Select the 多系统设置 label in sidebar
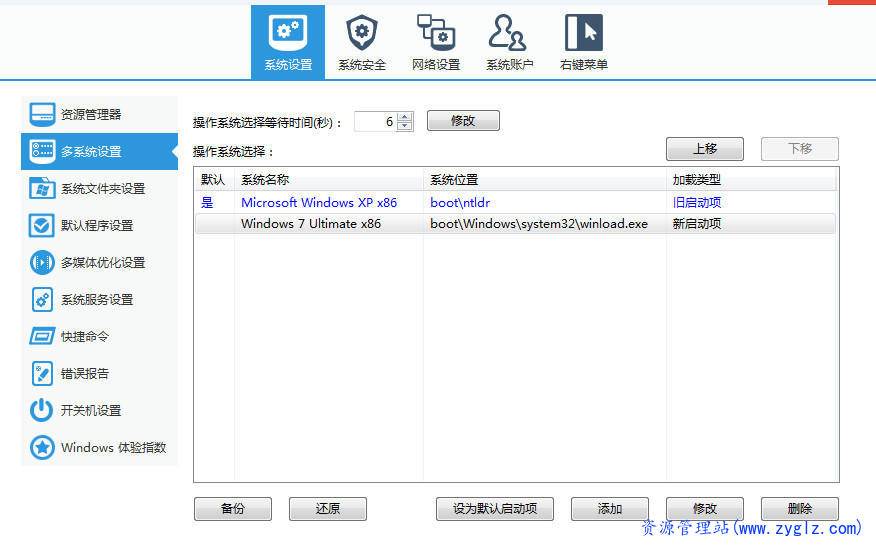The width and height of the screenshot is (876, 547). [x=91, y=151]
